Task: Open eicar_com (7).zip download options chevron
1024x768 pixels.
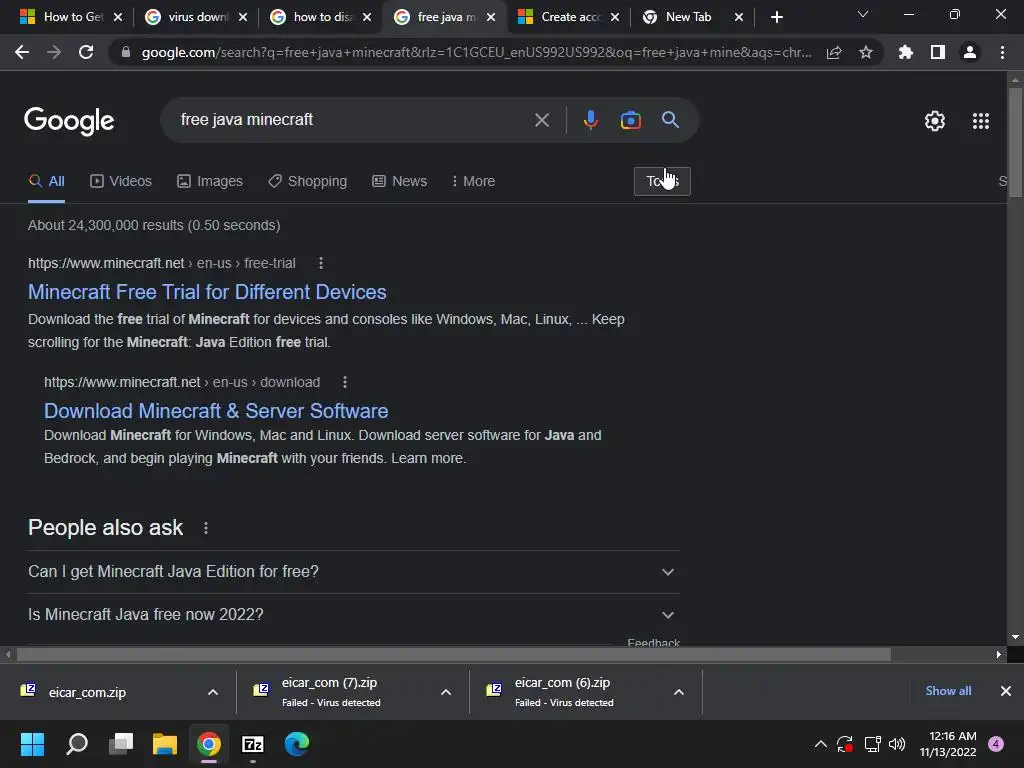Action: [446, 692]
